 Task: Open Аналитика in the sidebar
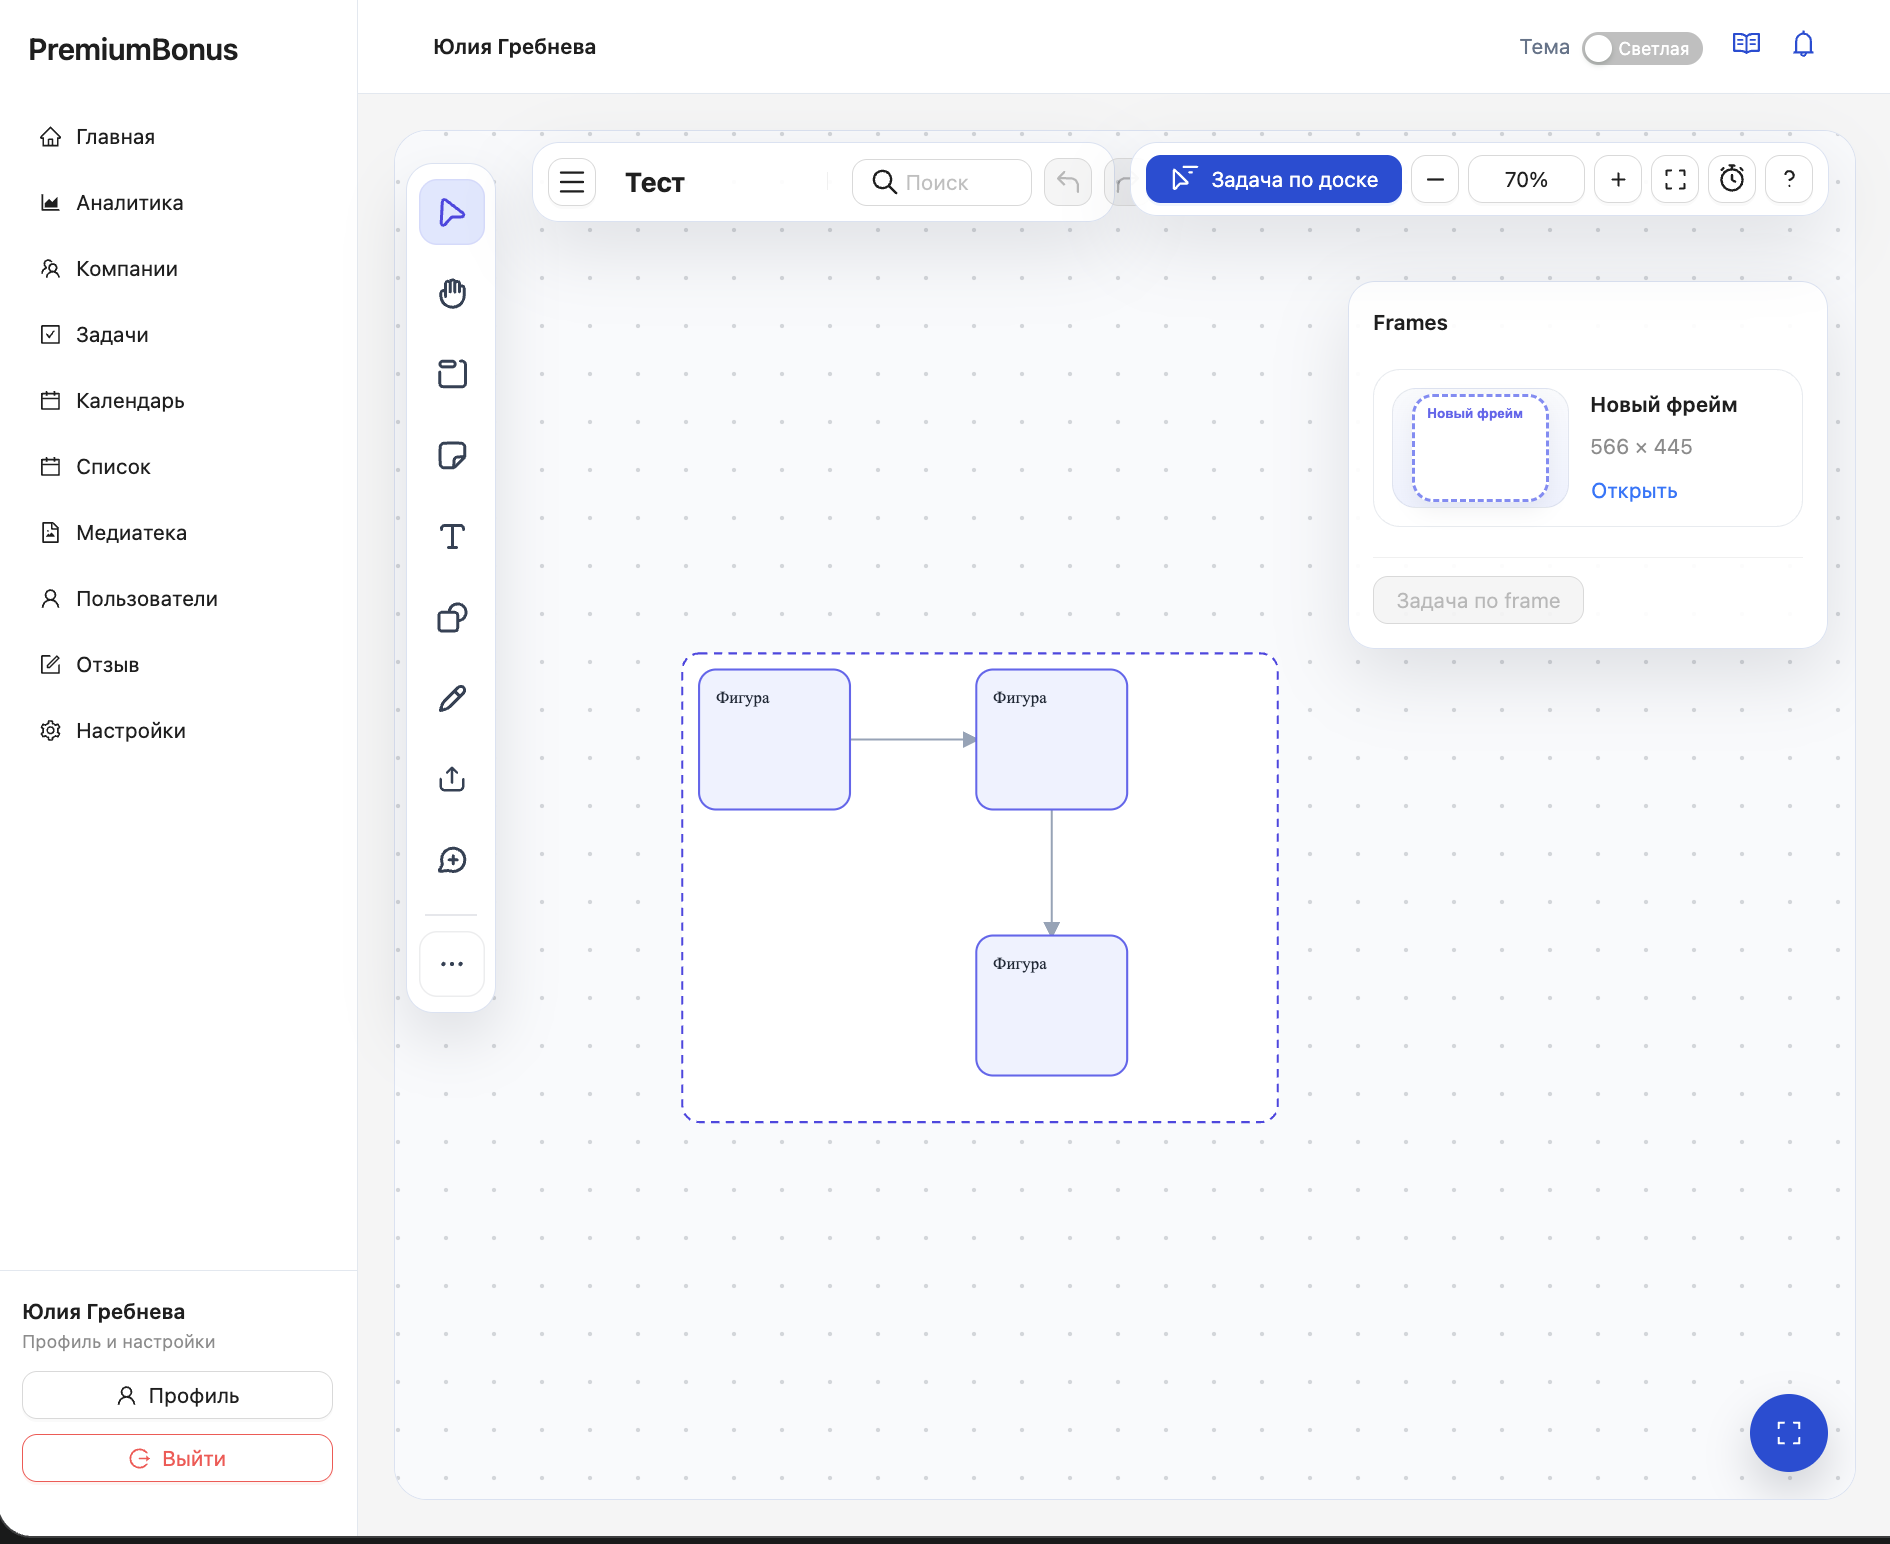pyautogui.click(x=129, y=203)
